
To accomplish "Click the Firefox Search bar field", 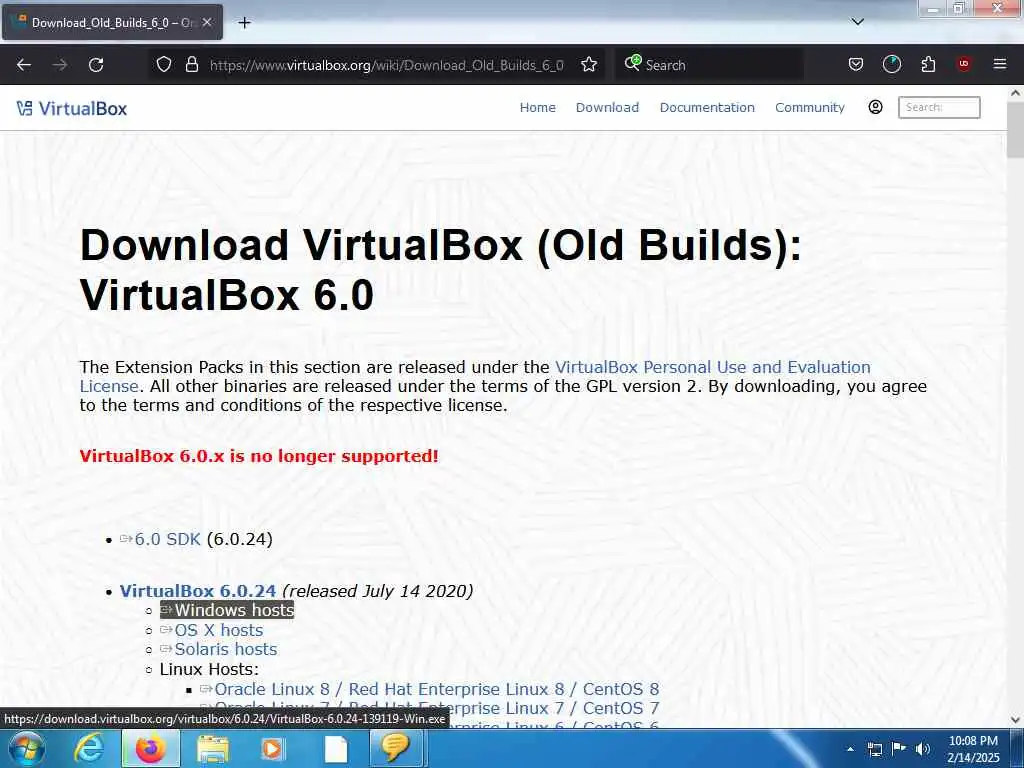I will coord(709,65).
